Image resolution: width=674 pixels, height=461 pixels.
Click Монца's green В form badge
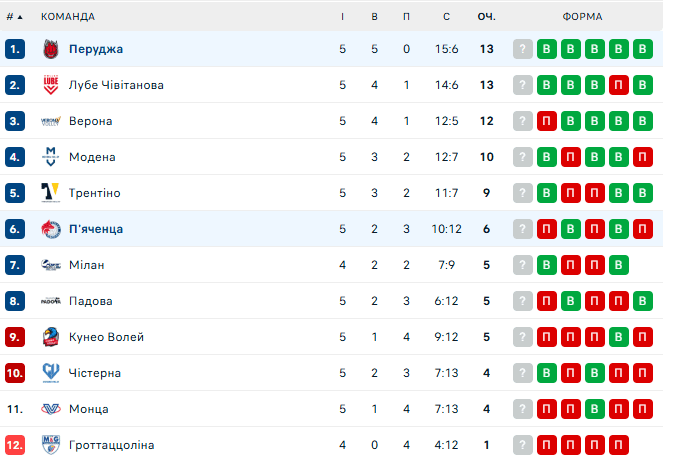(595, 409)
